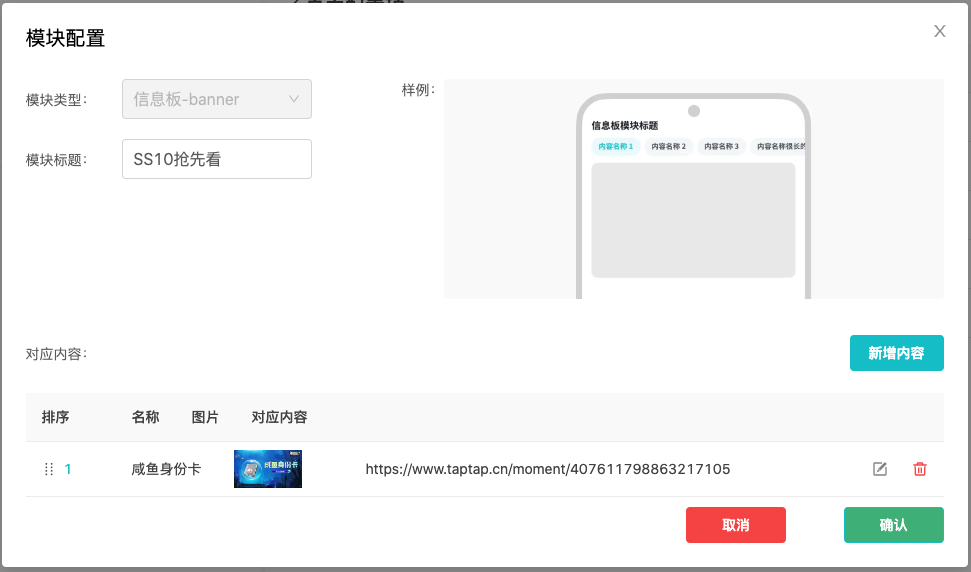Expand the 模块类型 dropdown arrow

coord(294,99)
